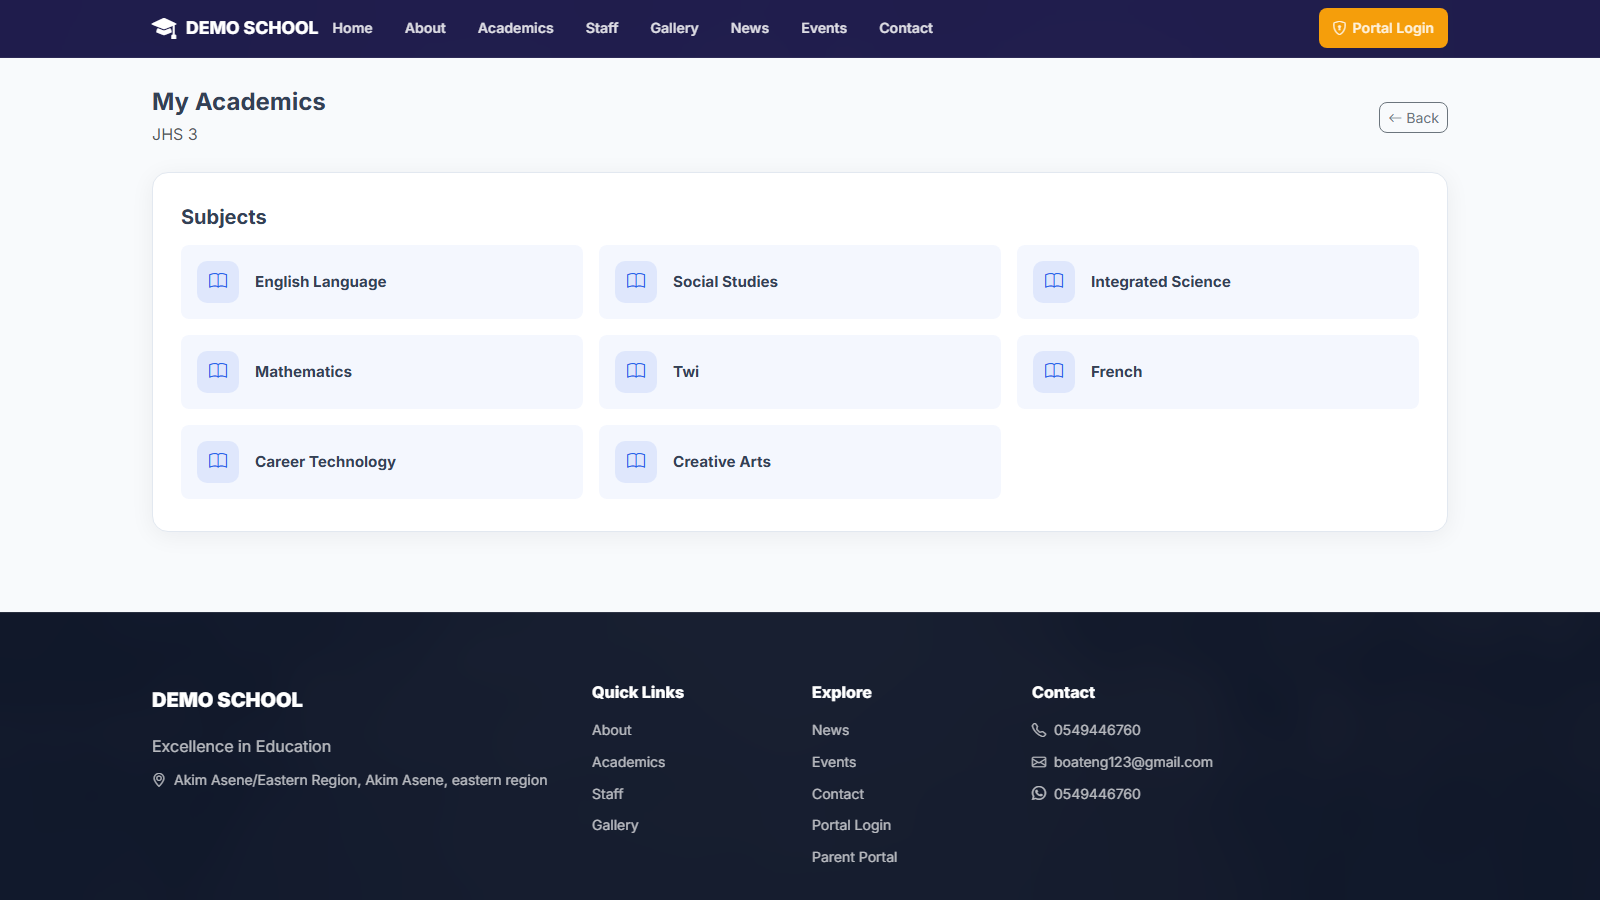Go to Academics in top navigation
The image size is (1600, 900).
(x=515, y=28)
